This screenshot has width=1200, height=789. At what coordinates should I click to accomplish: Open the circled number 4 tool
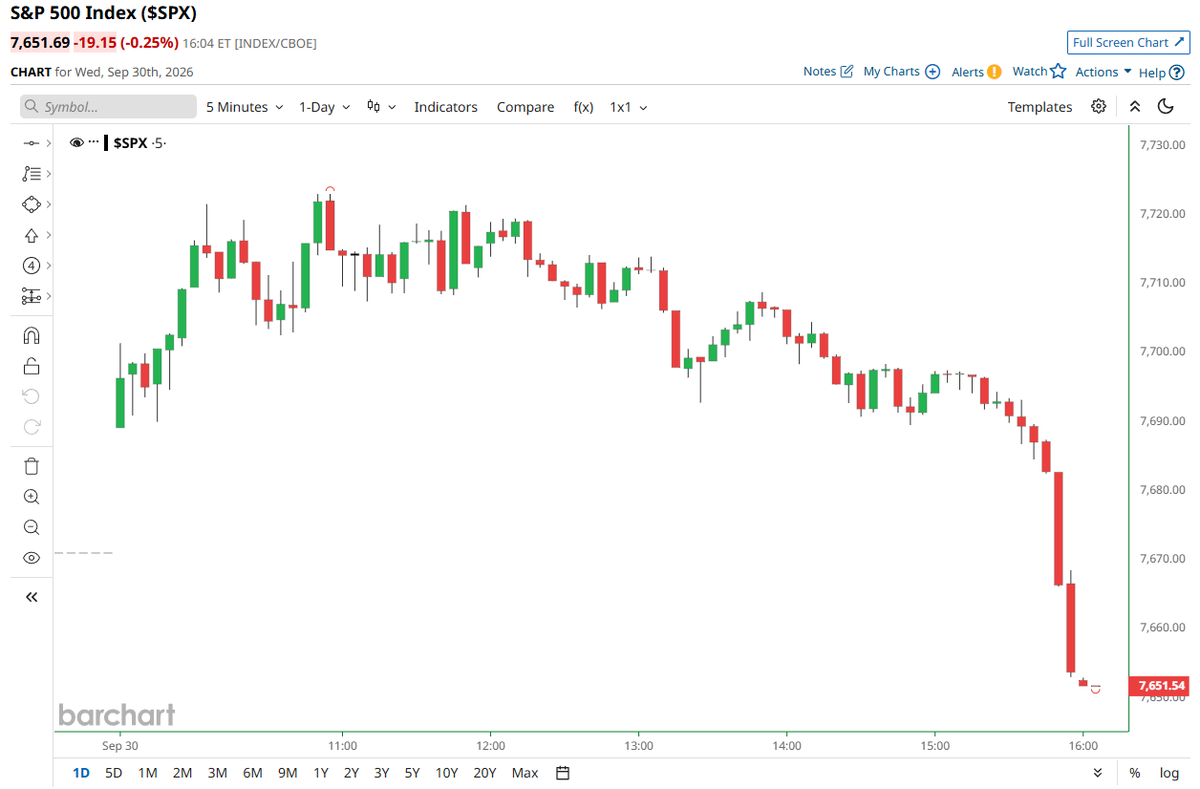pyautogui.click(x=31, y=265)
